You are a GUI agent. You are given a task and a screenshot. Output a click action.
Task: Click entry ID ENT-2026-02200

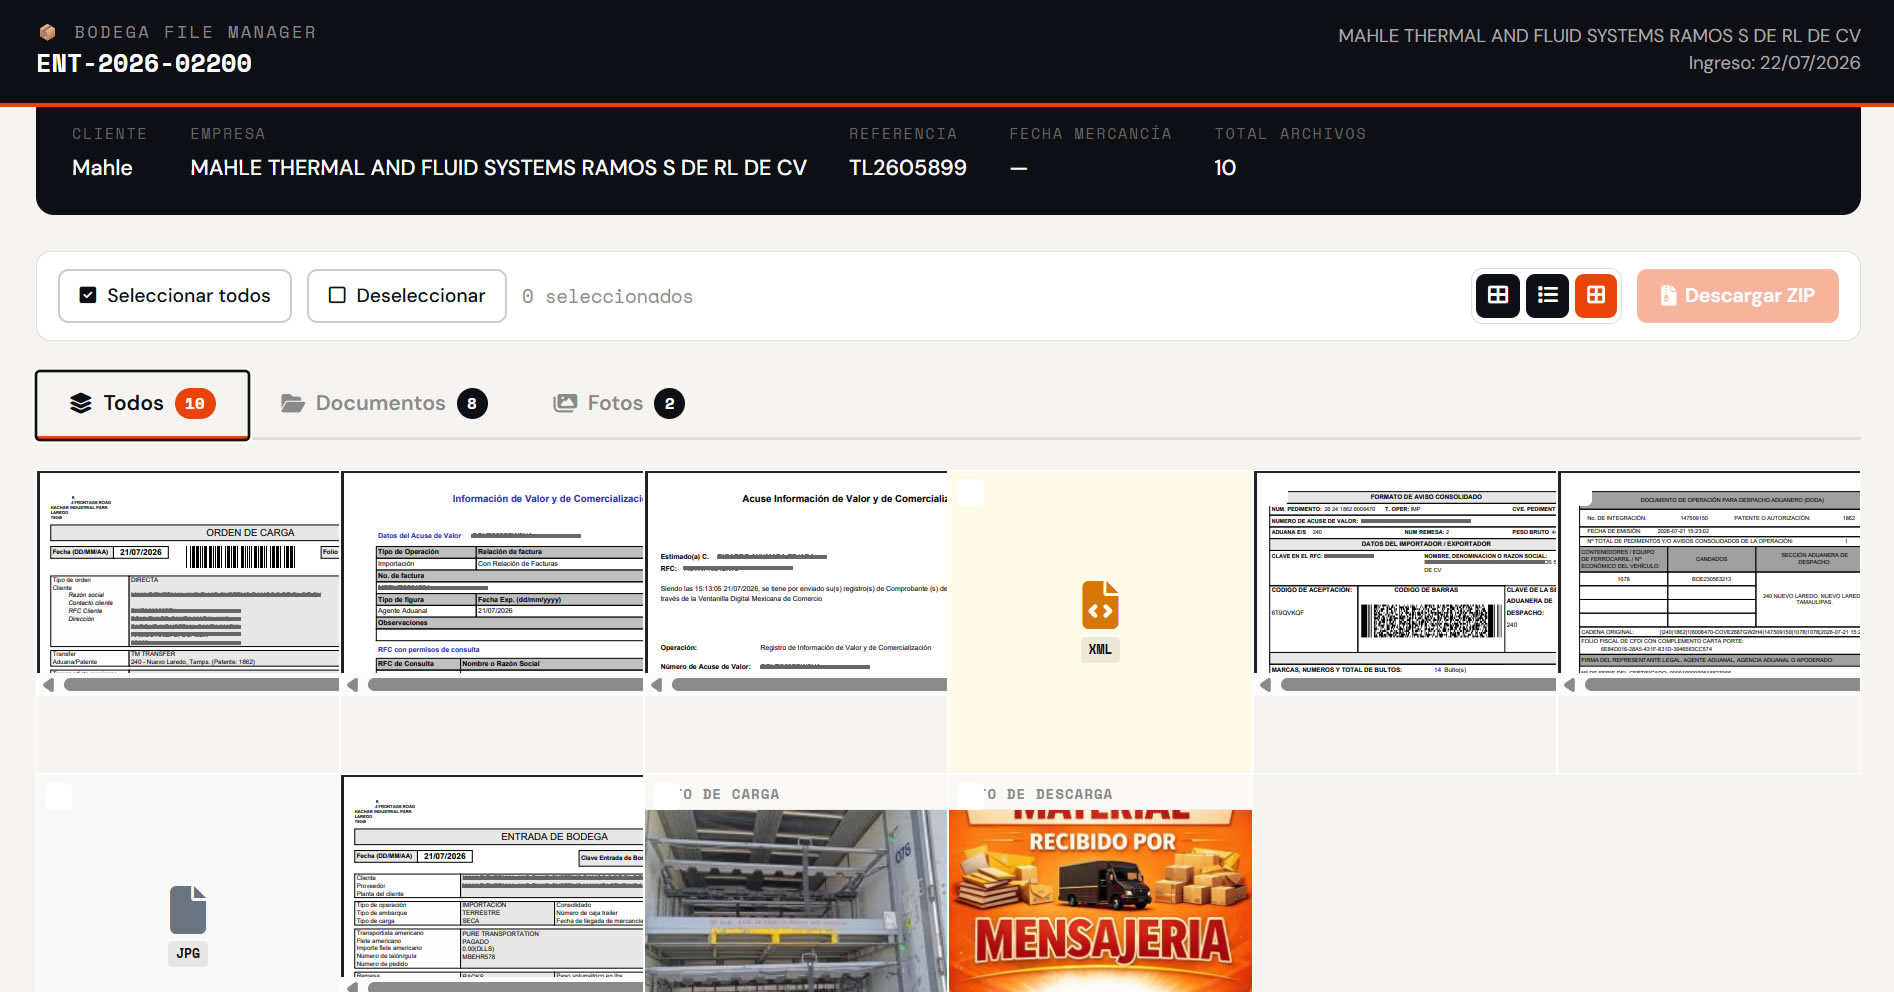point(144,64)
